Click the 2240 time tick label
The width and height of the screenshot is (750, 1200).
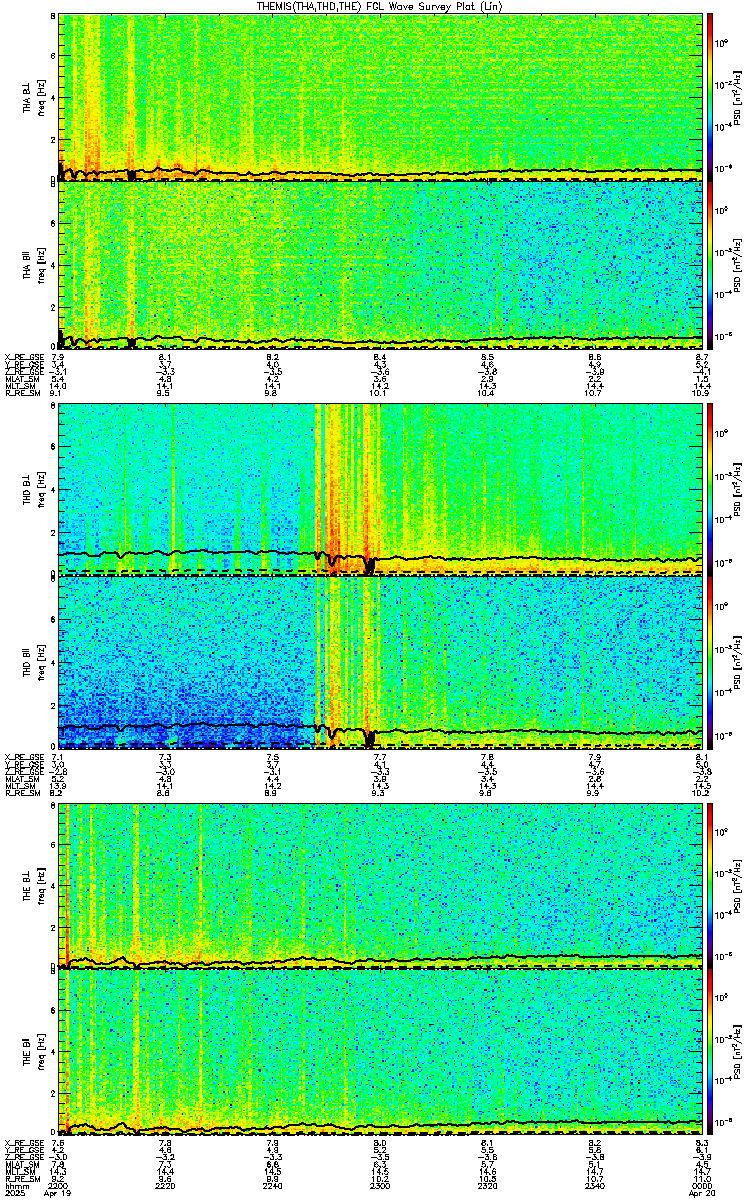click(x=273, y=1186)
